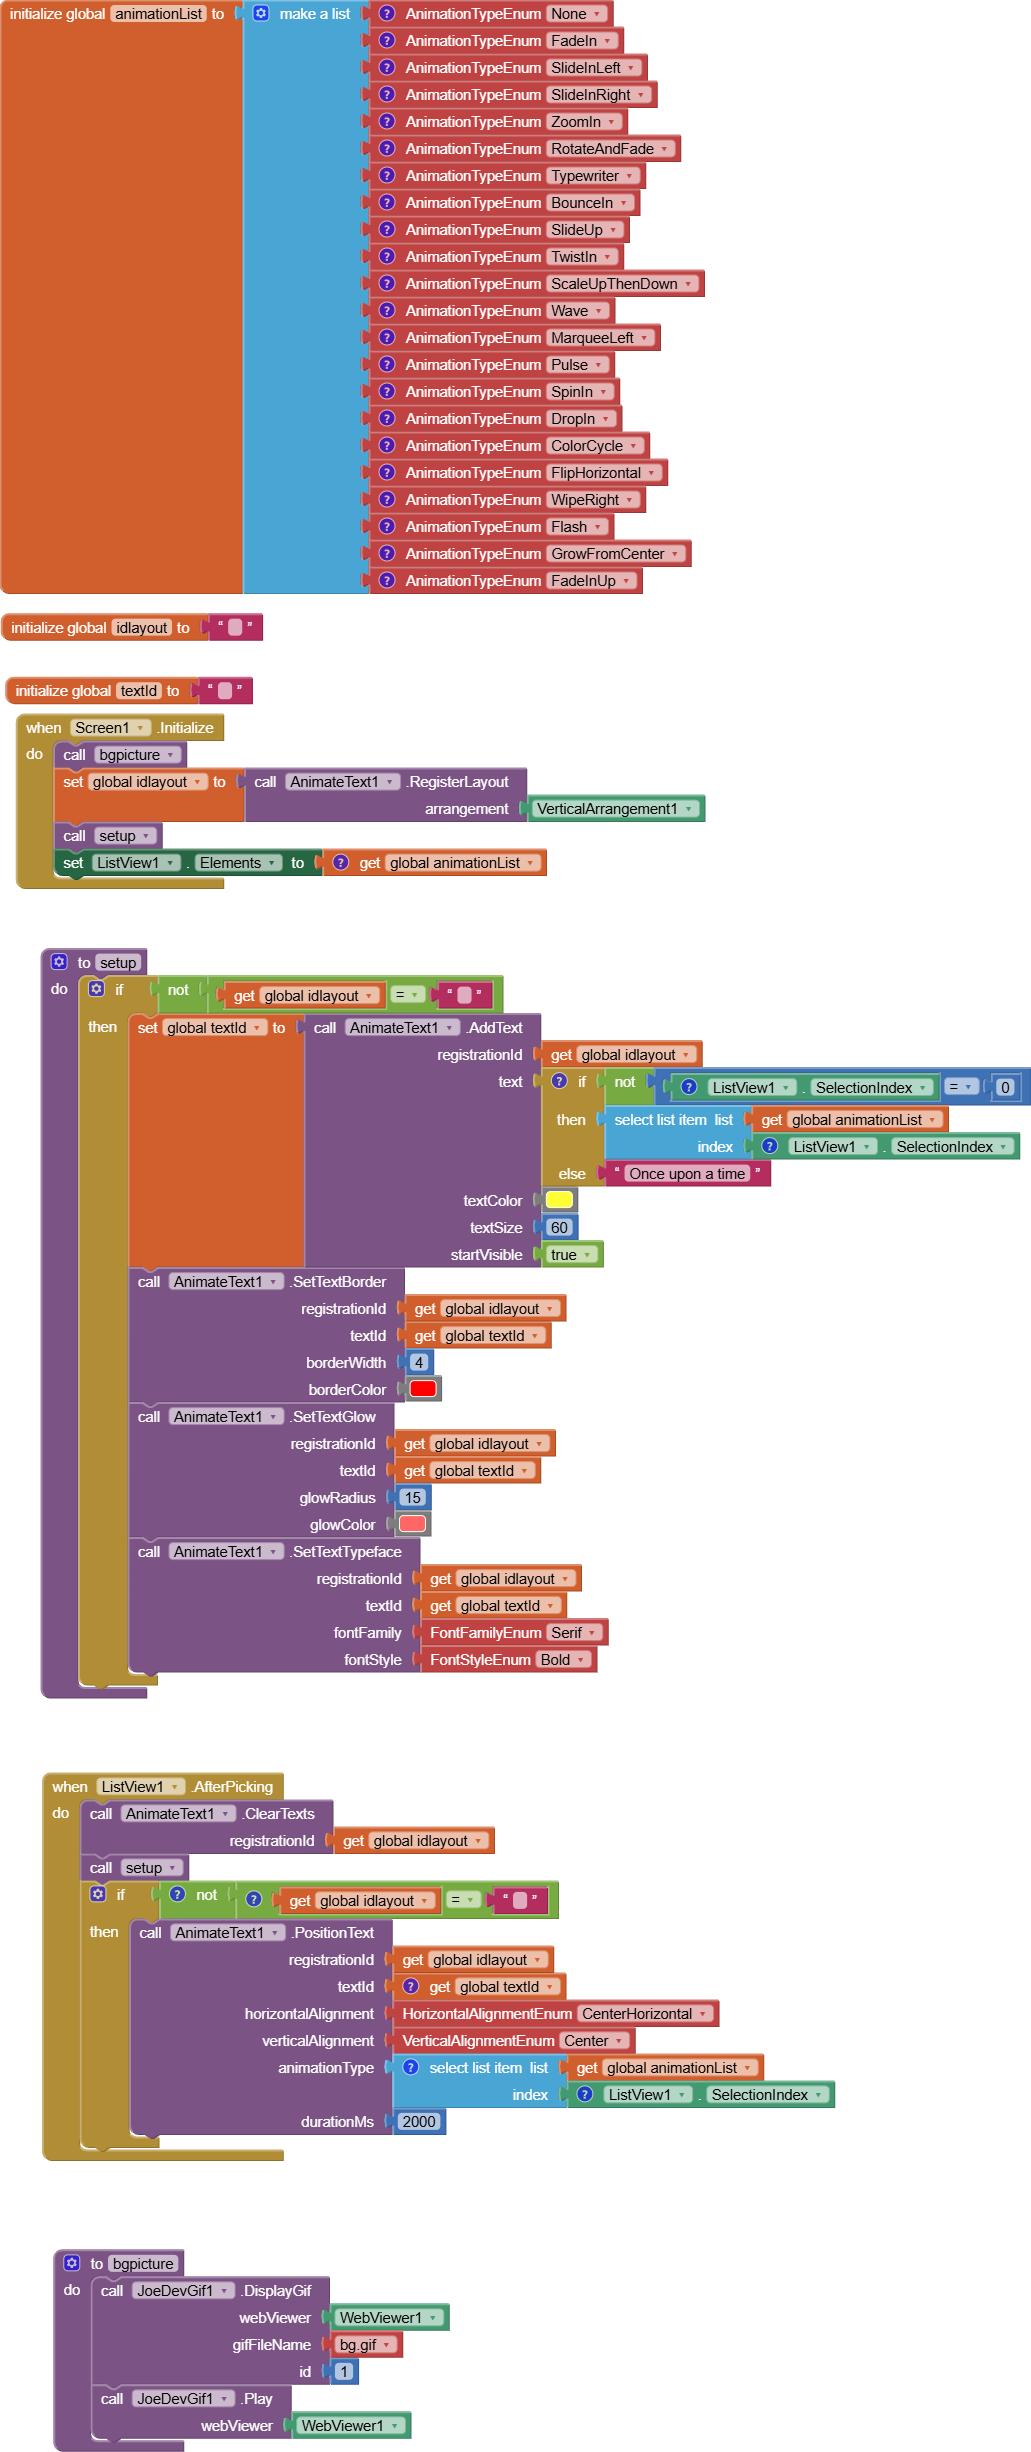Click the gear icon on the setup procedure
Image resolution: width=1031 pixels, height=2452 pixels.
coord(59,962)
